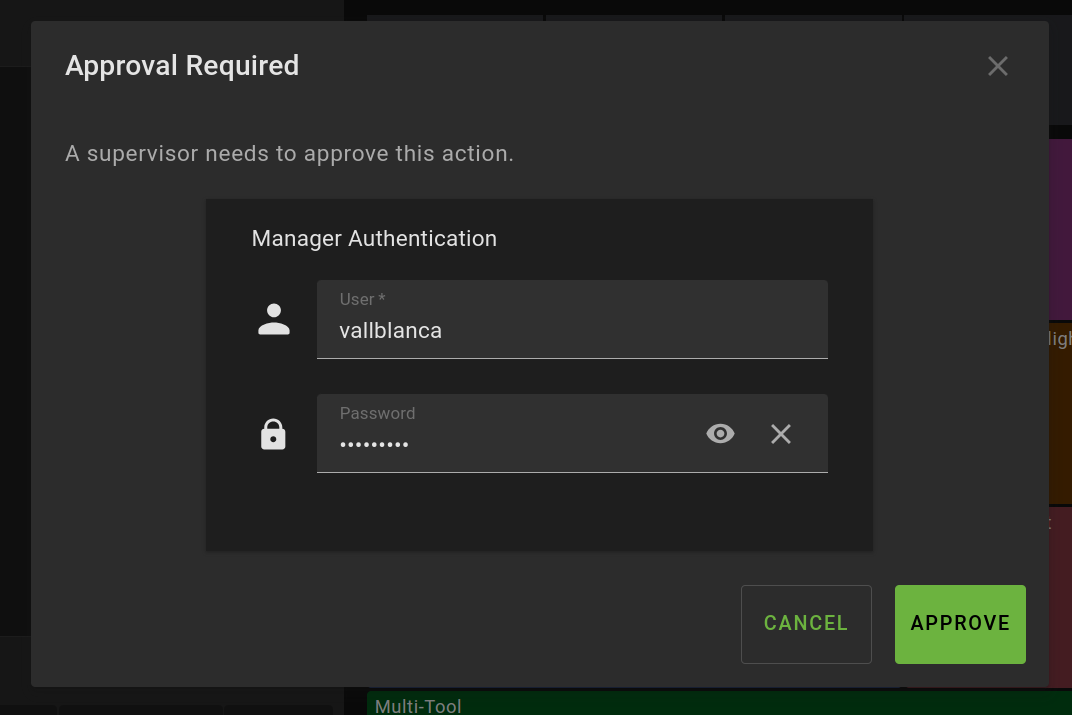Show the password with the eye icon
The width and height of the screenshot is (1072, 715).
720,433
